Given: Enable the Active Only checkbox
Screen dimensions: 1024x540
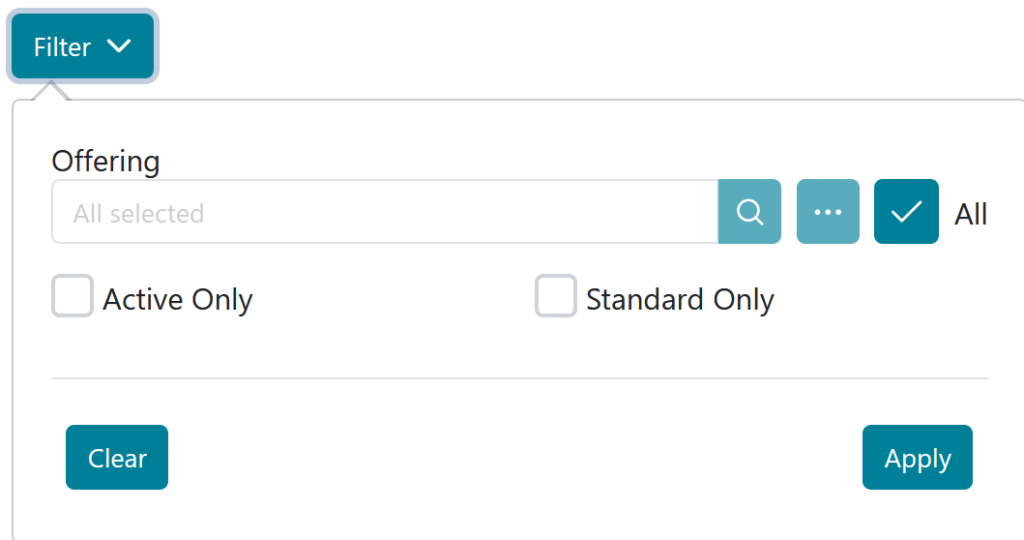Looking at the screenshot, I should [x=72, y=297].
